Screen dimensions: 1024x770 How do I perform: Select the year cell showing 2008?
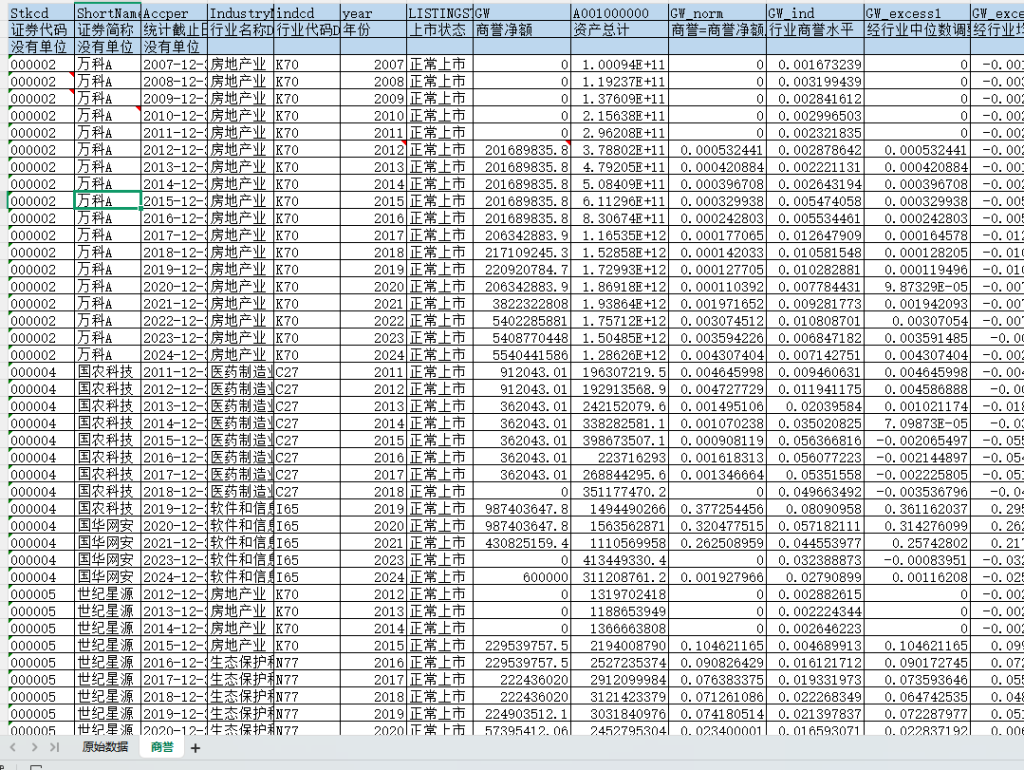point(374,81)
